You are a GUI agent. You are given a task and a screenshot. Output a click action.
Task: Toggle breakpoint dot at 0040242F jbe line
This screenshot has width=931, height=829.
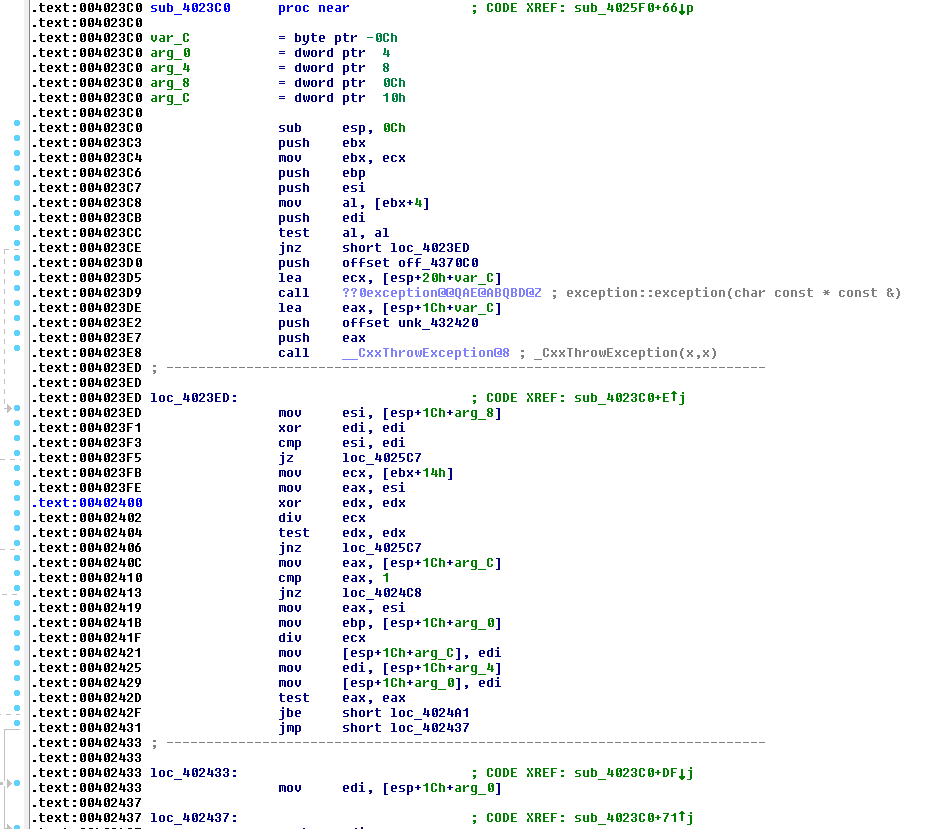click(17, 713)
